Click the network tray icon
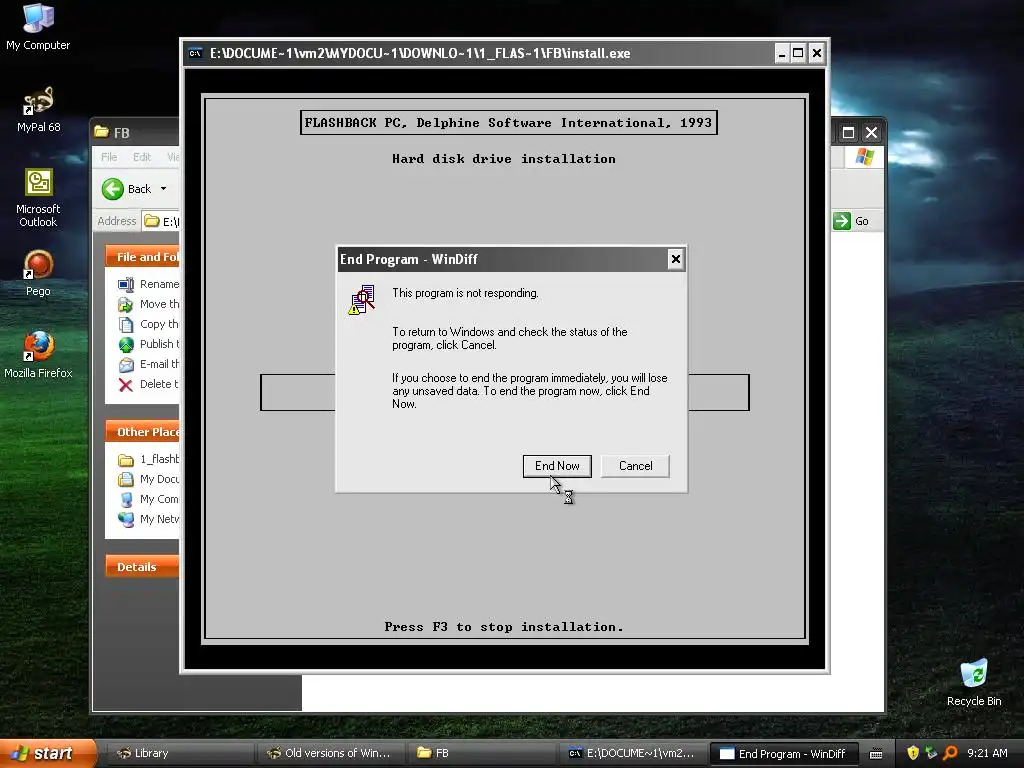 [x=931, y=753]
